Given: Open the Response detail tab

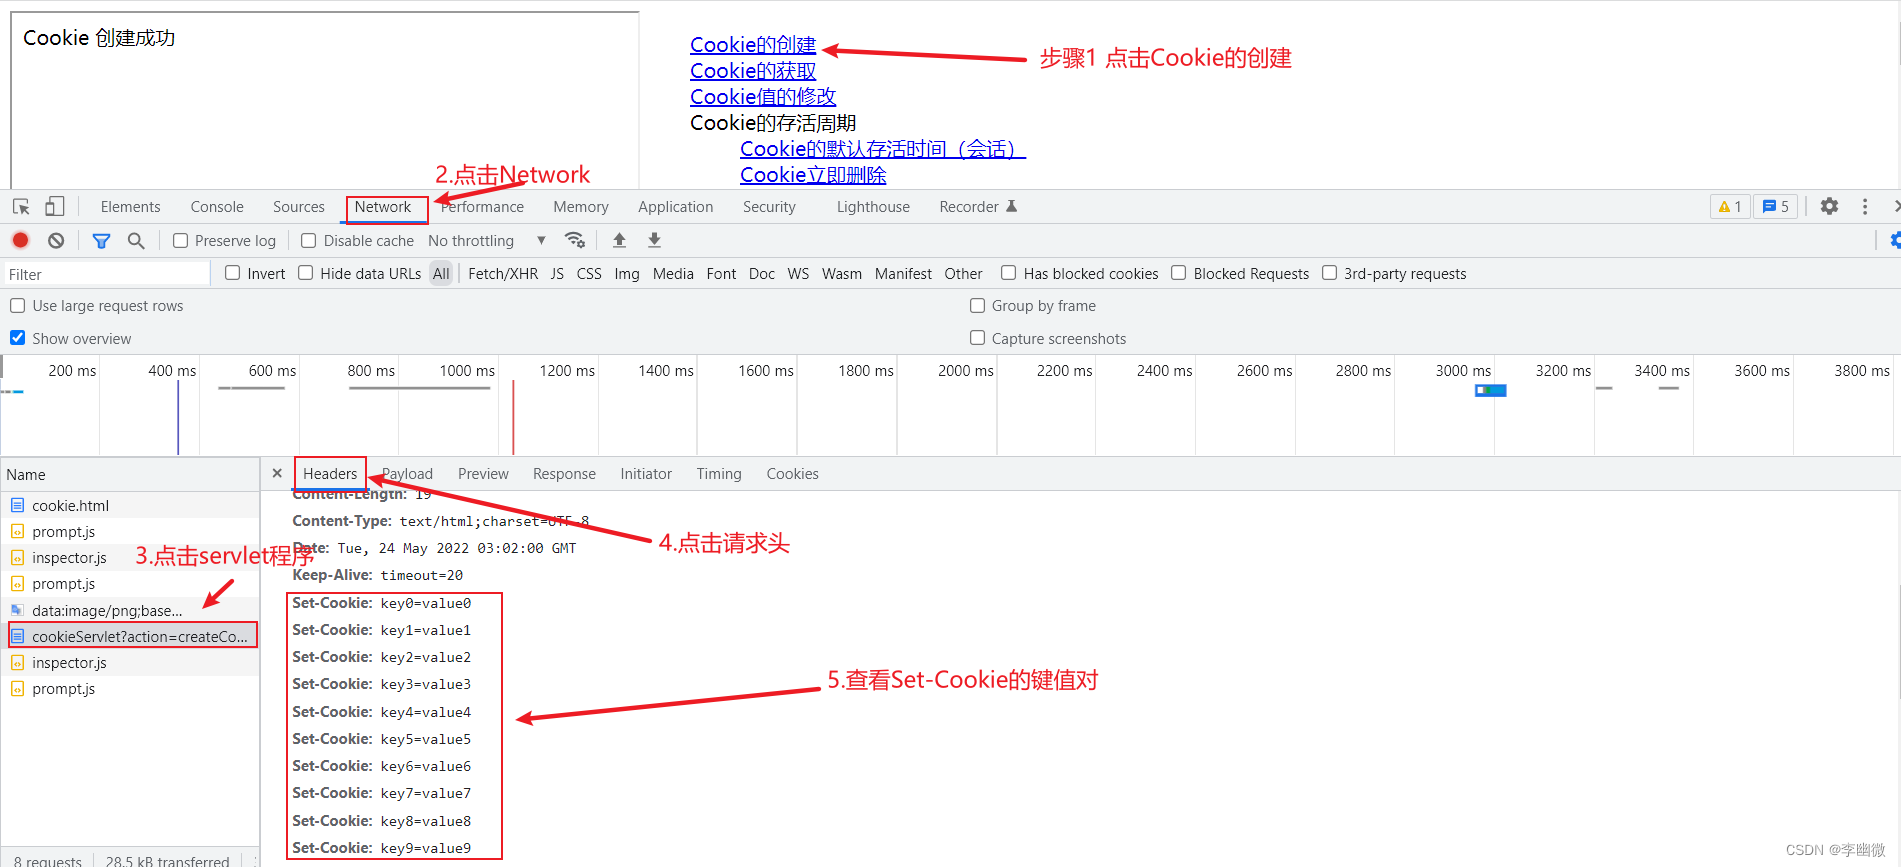Looking at the screenshot, I should (564, 474).
